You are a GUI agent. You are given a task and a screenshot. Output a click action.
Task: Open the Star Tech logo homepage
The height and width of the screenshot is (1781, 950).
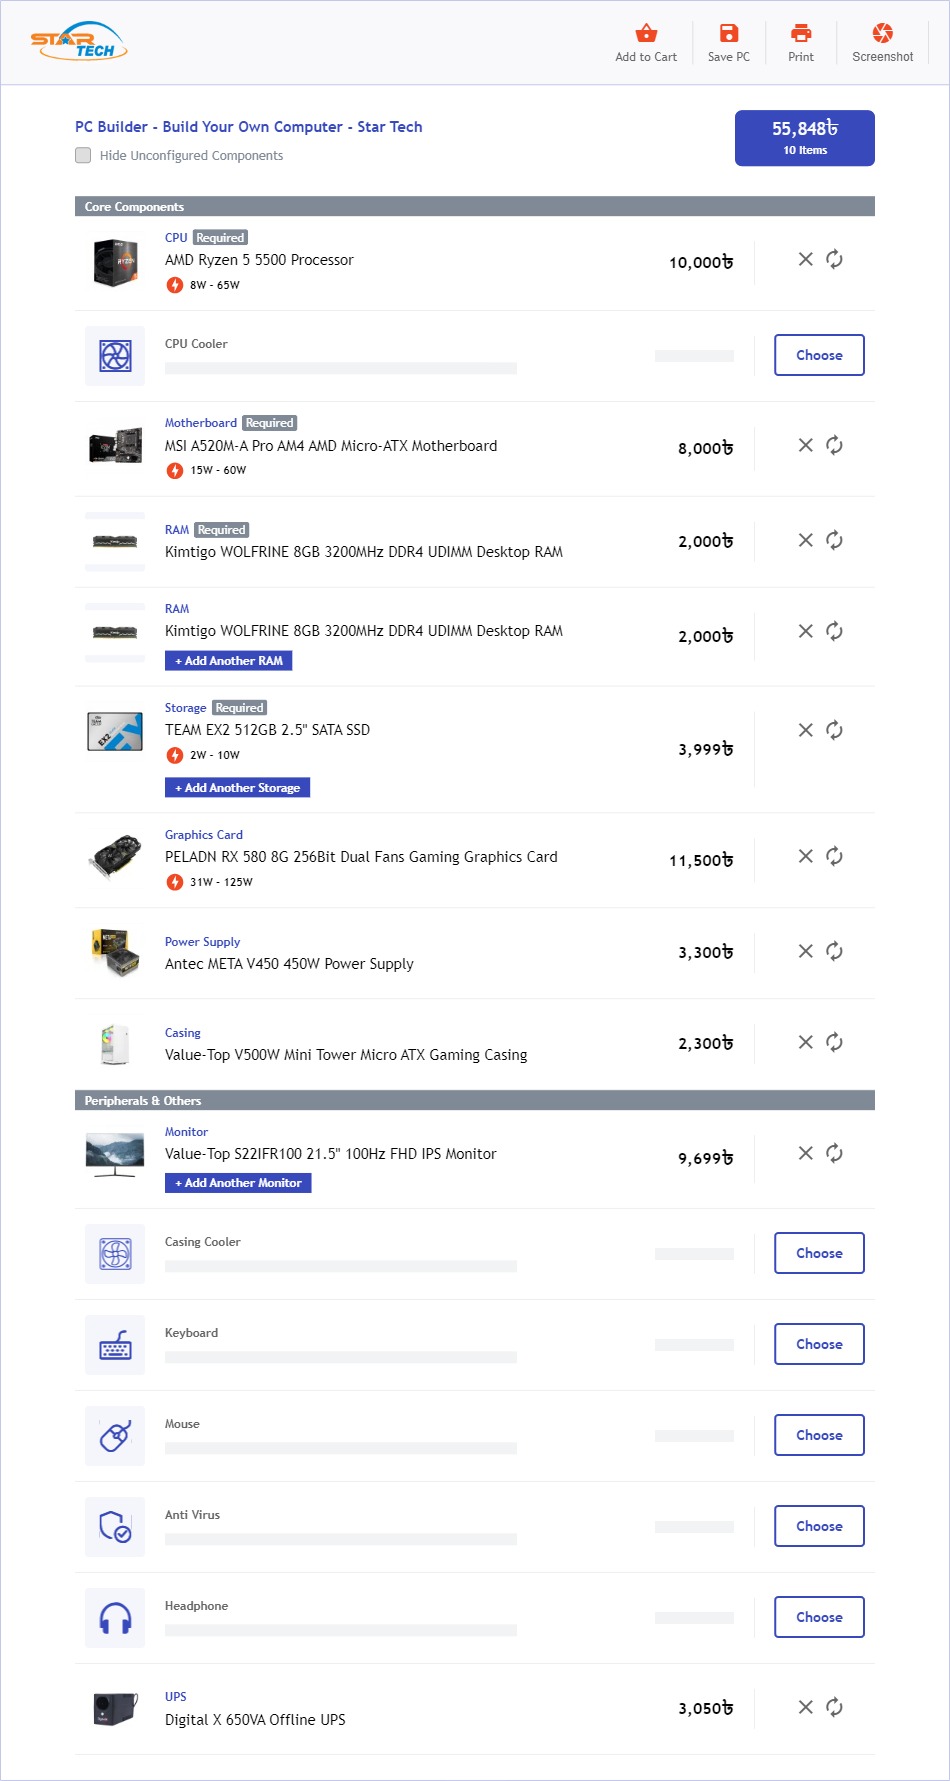pos(79,42)
